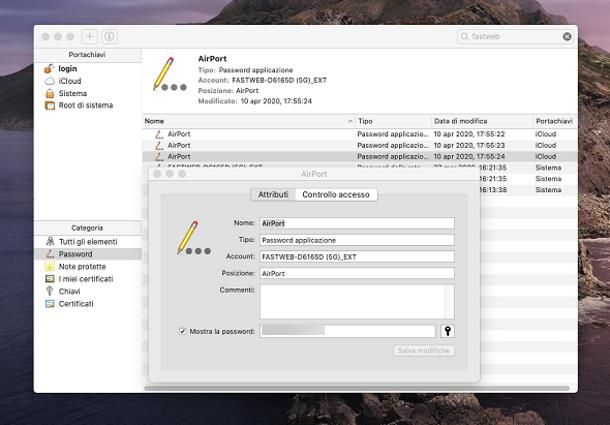Switch to the Attributi tab
The width and height of the screenshot is (610, 425).
coord(273,195)
